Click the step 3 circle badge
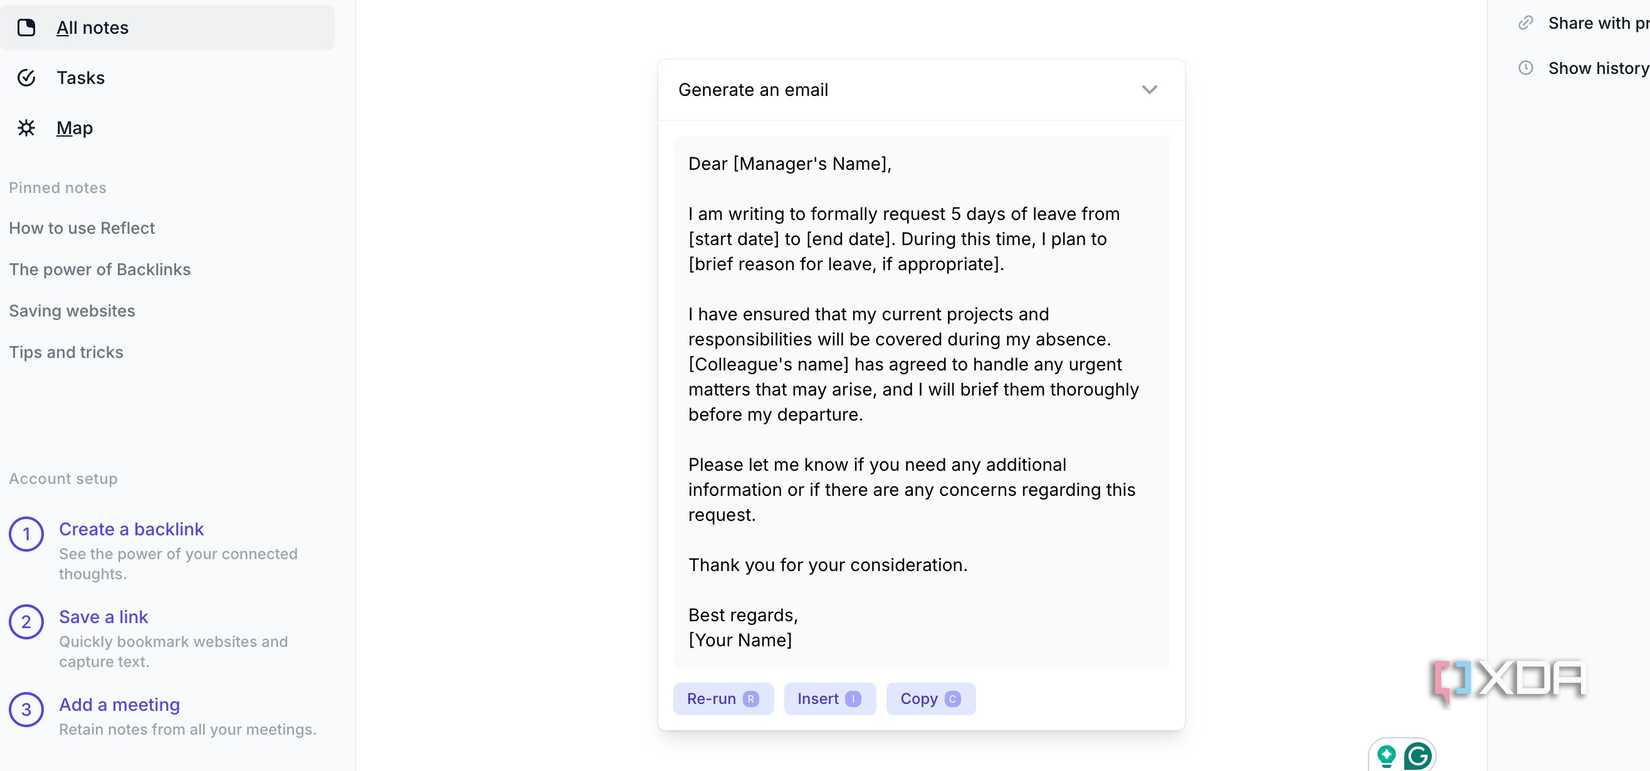Image resolution: width=1650 pixels, height=771 pixels. point(26,709)
